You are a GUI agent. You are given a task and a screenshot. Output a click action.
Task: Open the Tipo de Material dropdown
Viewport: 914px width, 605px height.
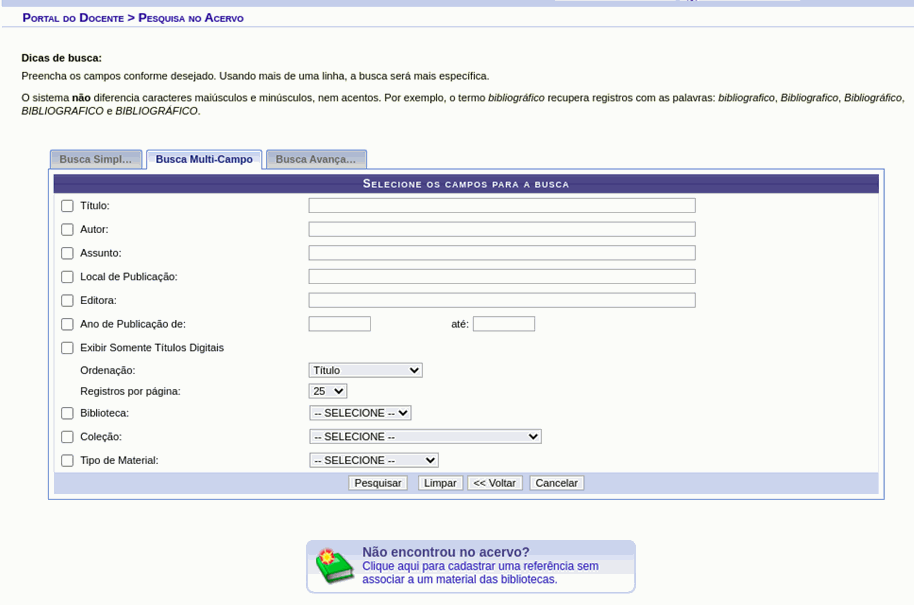pos(374,461)
